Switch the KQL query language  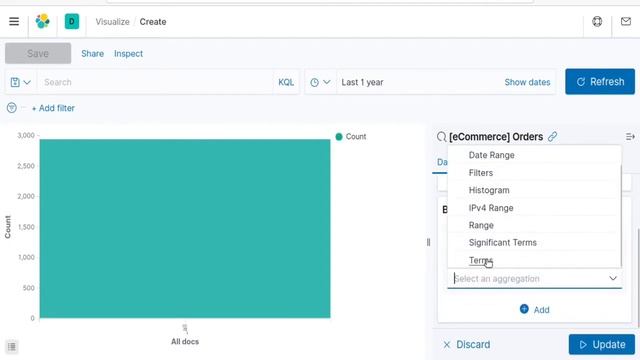(x=286, y=82)
